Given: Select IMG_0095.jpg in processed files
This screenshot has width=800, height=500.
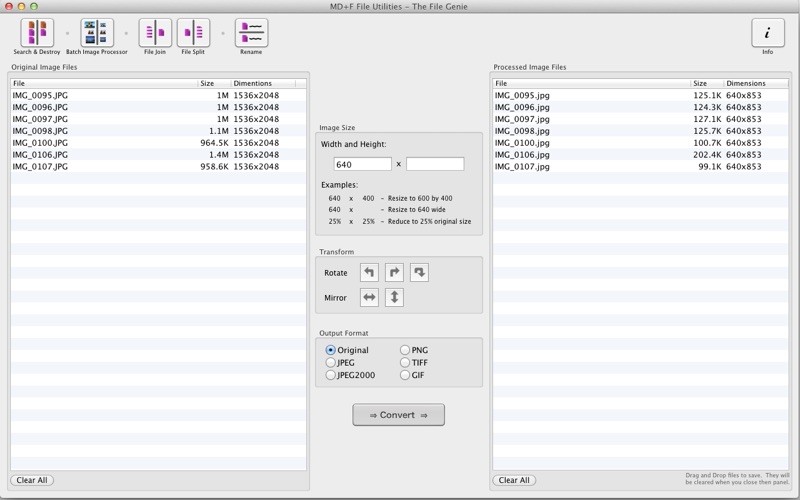Looking at the screenshot, I should click(x=640, y=95).
